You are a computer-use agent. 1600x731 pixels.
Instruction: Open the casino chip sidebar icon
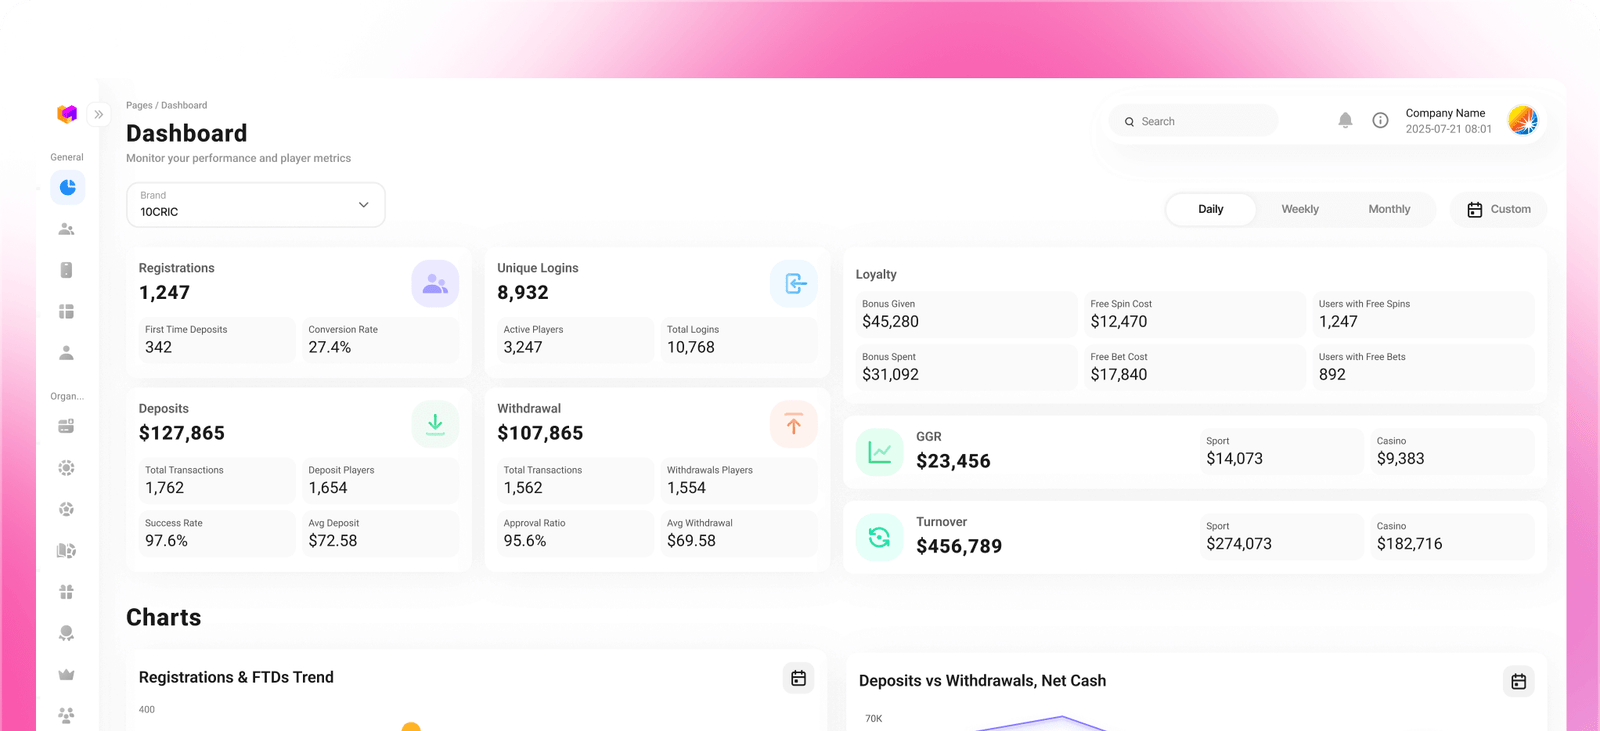(67, 468)
